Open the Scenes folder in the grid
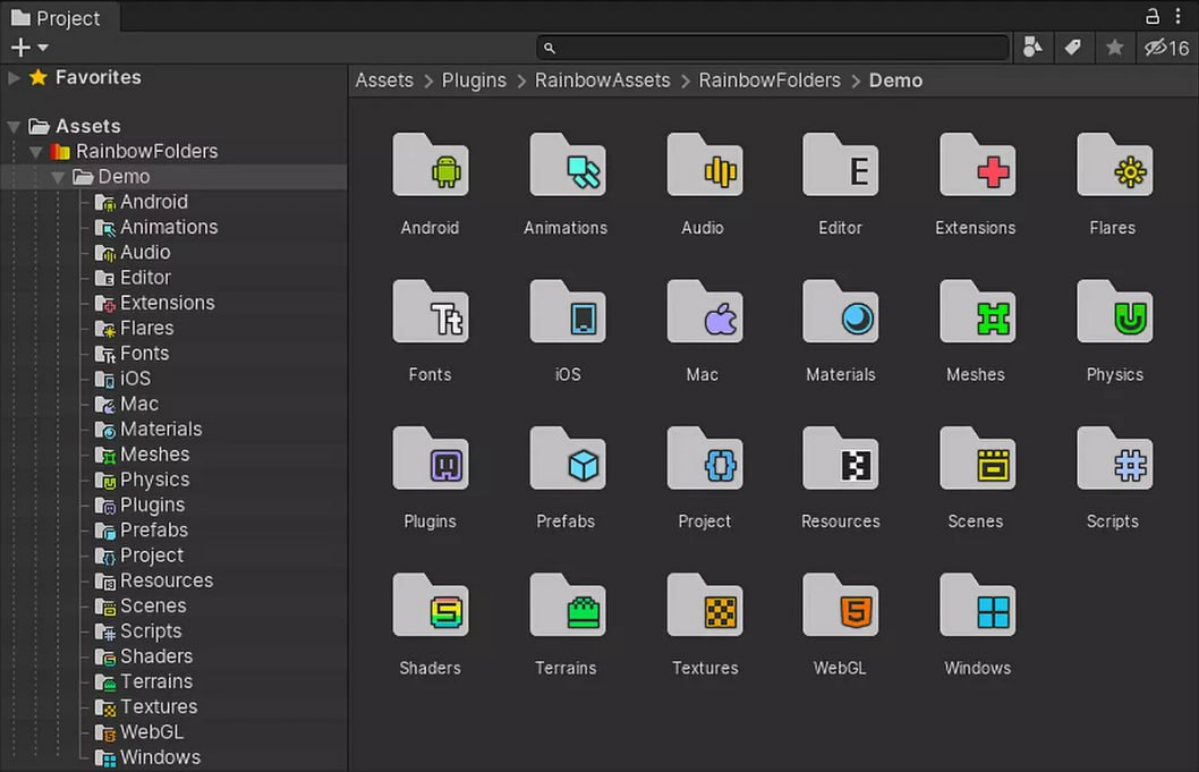Viewport: 1199px width, 772px height. coord(977,459)
